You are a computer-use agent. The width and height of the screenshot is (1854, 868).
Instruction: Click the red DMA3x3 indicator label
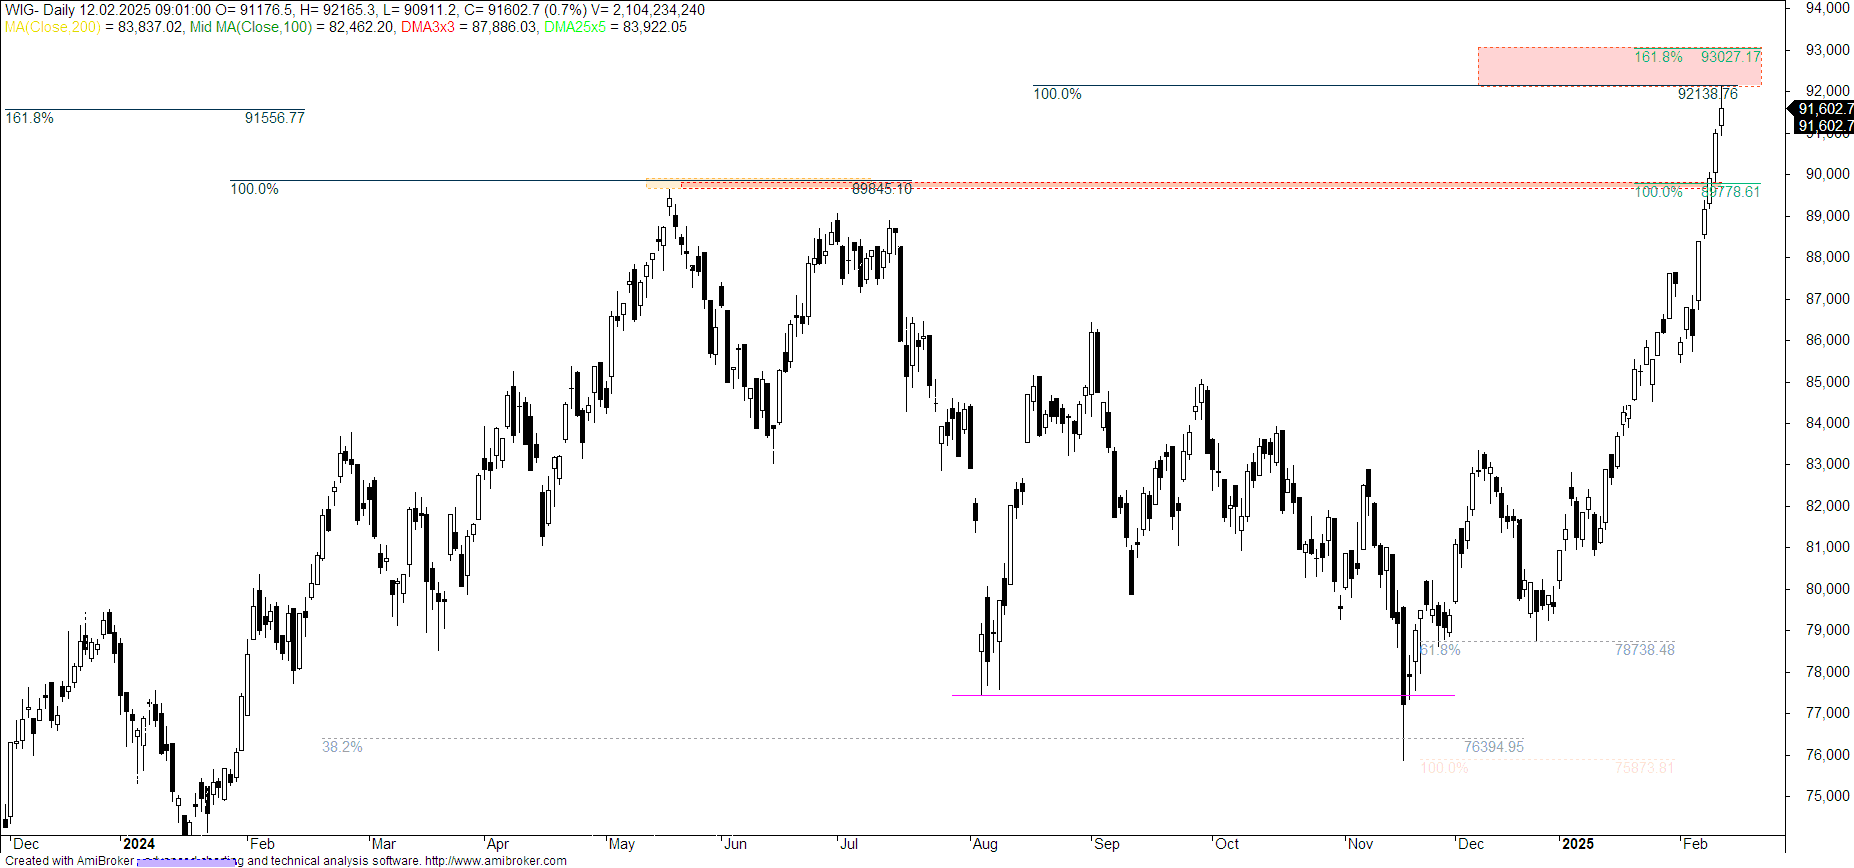(x=427, y=27)
